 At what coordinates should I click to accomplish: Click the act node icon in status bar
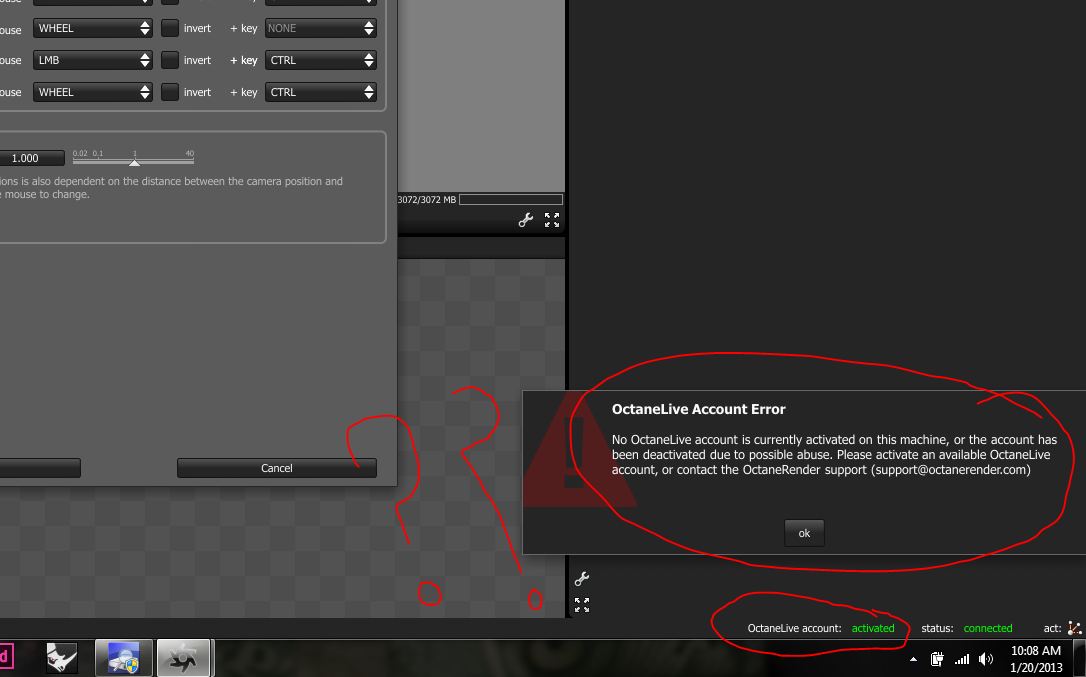(x=1074, y=628)
